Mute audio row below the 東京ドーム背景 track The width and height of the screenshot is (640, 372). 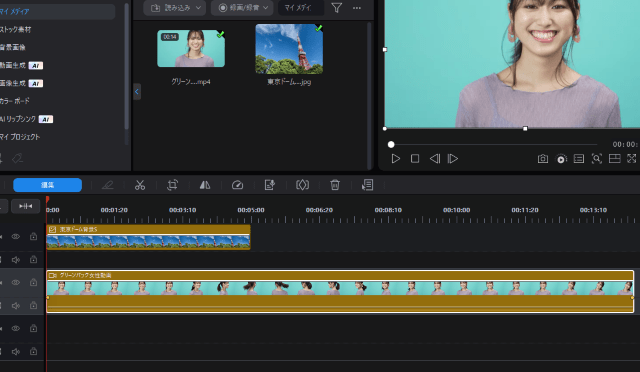click(x=16, y=260)
